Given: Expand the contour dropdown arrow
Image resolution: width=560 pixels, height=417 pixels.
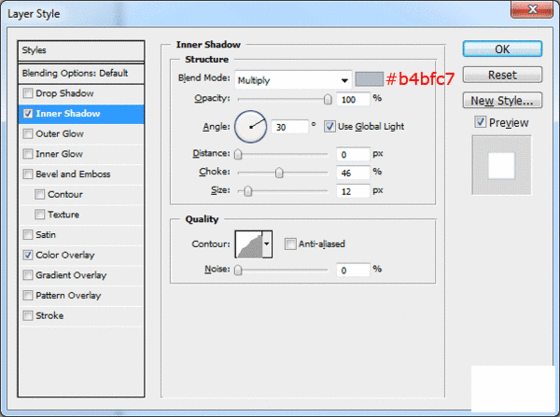Looking at the screenshot, I should click(x=267, y=244).
